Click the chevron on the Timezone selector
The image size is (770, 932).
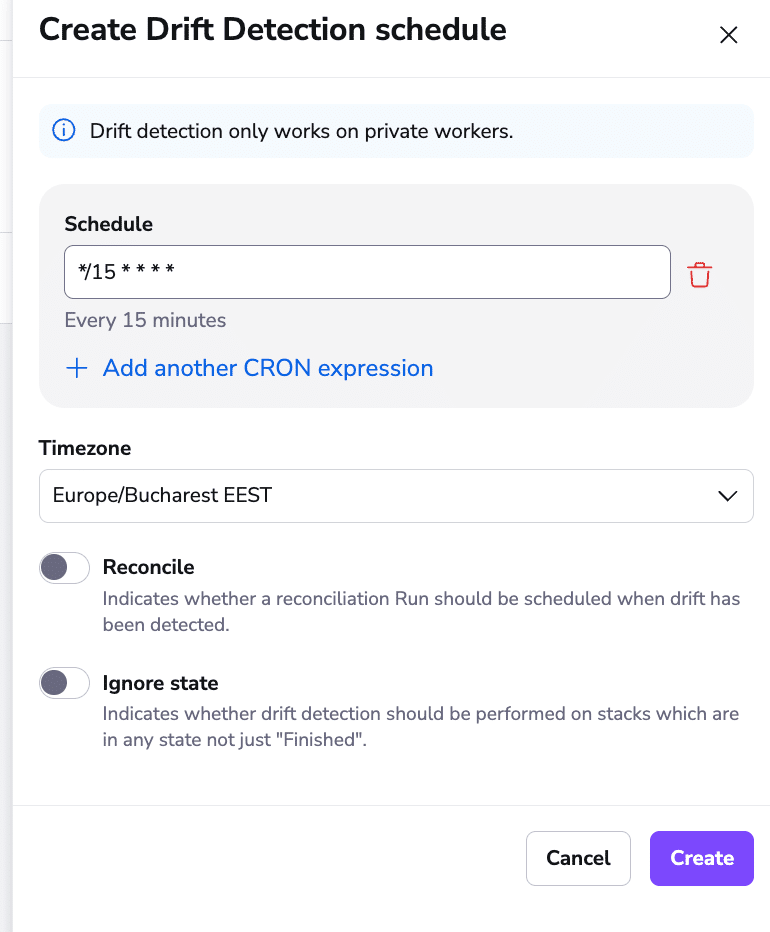click(x=728, y=495)
